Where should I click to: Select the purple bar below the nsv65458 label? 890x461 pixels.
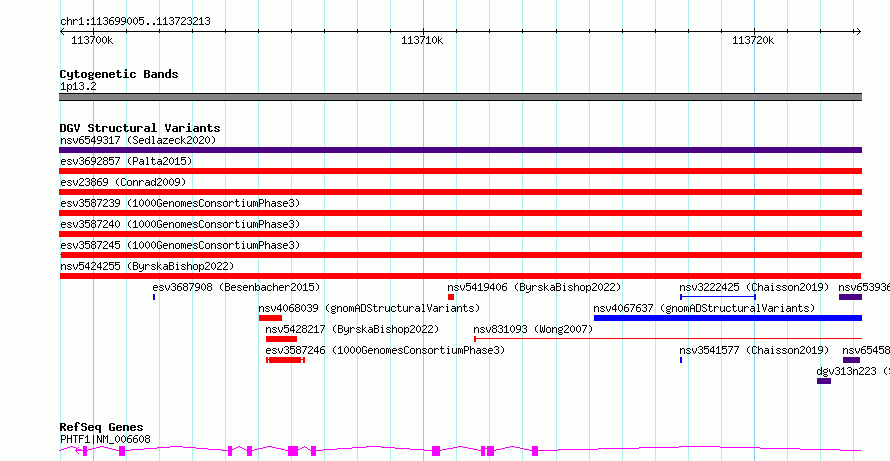[851, 360]
